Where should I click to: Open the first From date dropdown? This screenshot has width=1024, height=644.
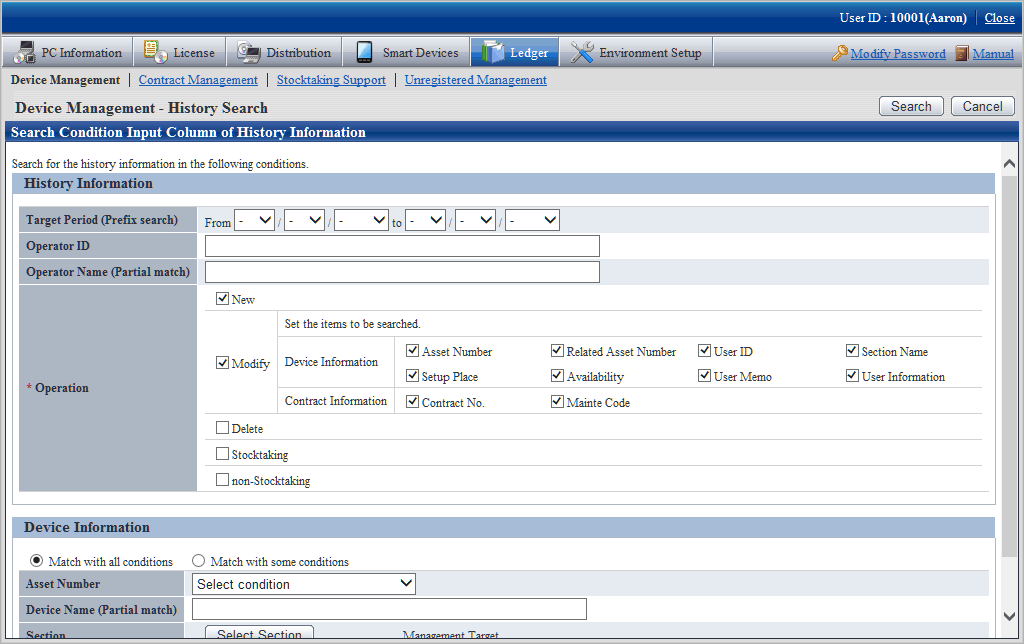[254, 220]
